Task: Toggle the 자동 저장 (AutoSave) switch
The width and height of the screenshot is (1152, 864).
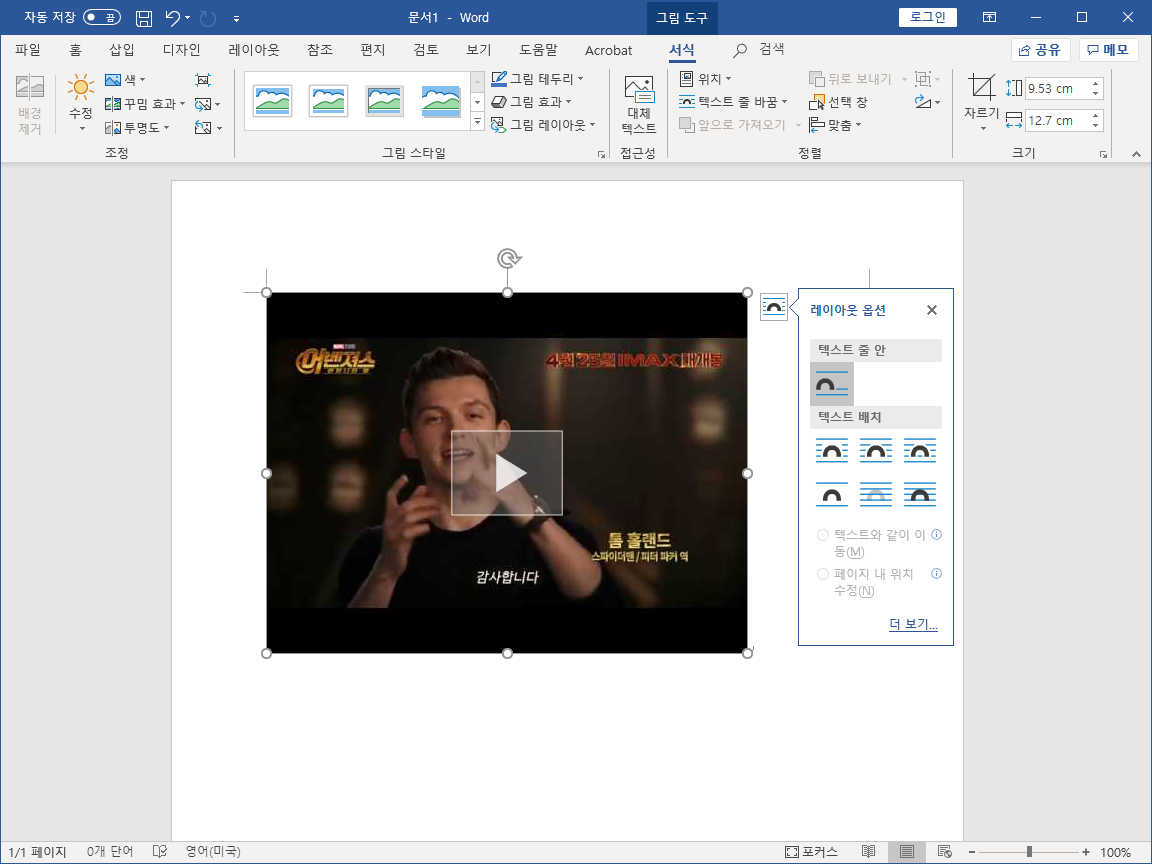Action: (x=101, y=18)
